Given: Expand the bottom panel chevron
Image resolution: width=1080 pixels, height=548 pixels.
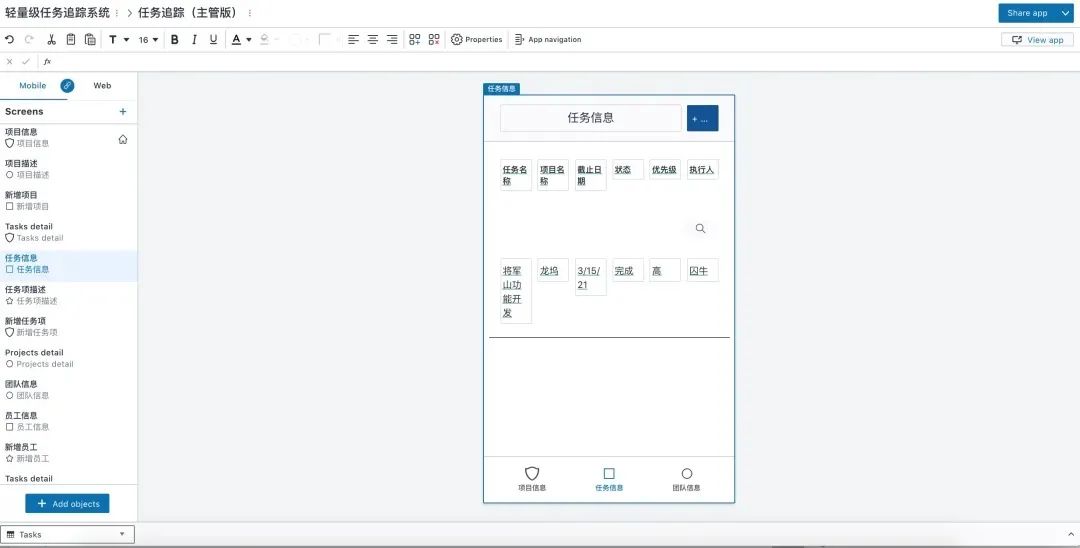Looking at the screenshot, I should [x=1070, y=534].
